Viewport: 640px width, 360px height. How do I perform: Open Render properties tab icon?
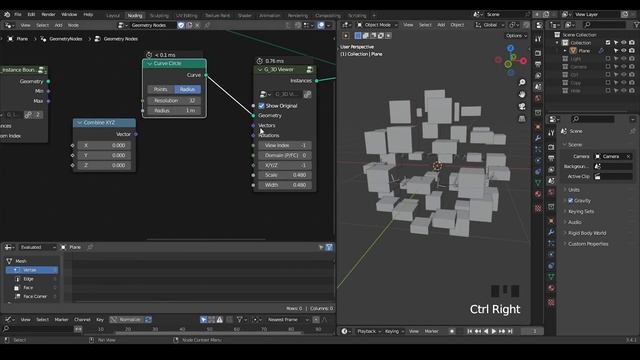(x=551, y=147)
